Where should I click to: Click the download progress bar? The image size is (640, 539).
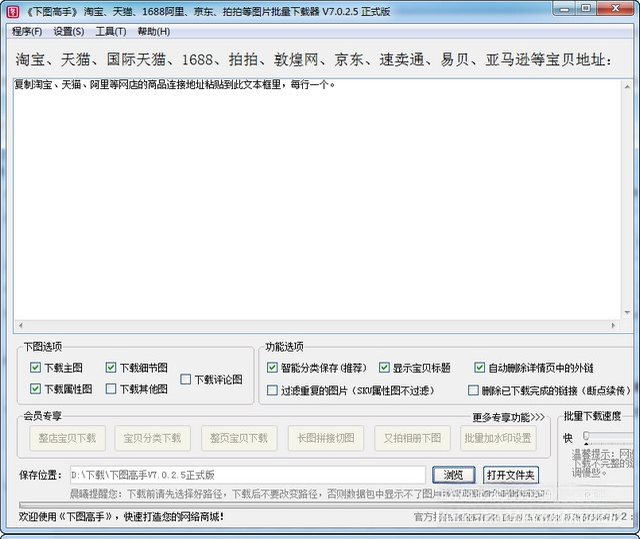click(326, 505)
